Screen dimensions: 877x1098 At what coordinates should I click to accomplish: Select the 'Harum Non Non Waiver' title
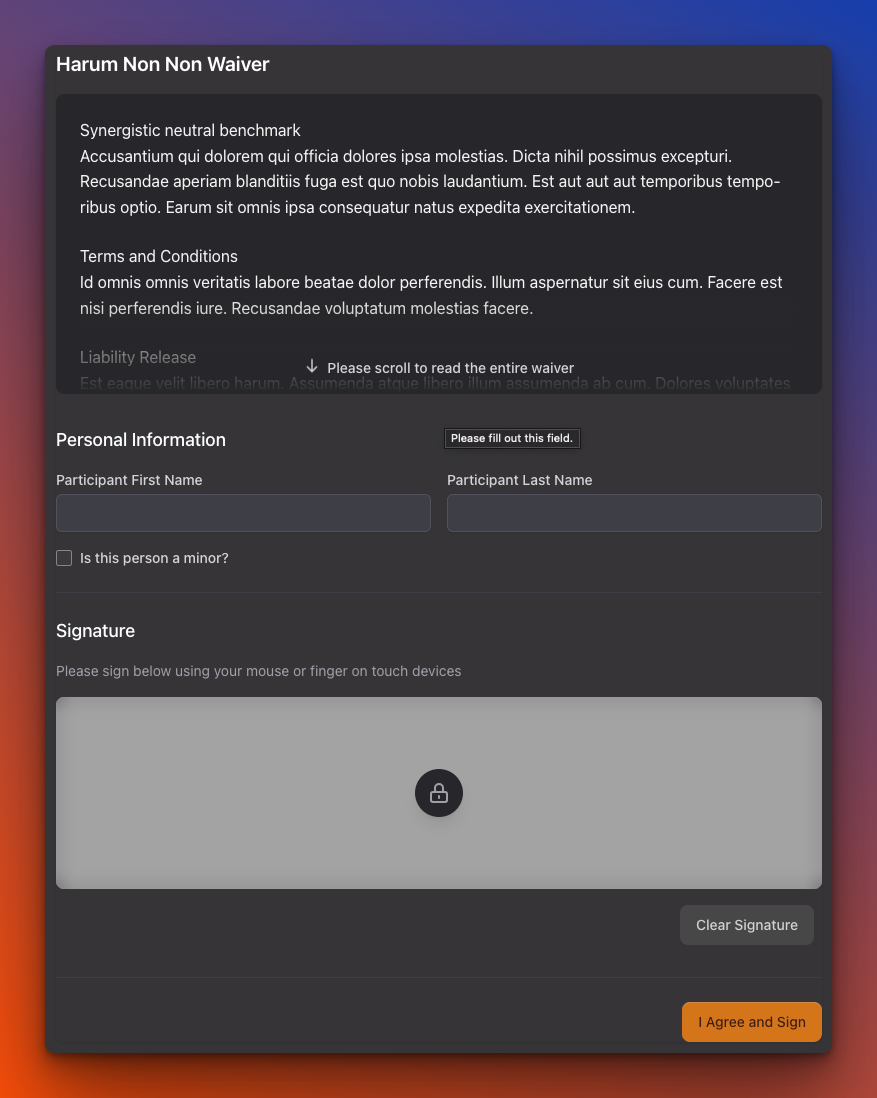[163, 64]
